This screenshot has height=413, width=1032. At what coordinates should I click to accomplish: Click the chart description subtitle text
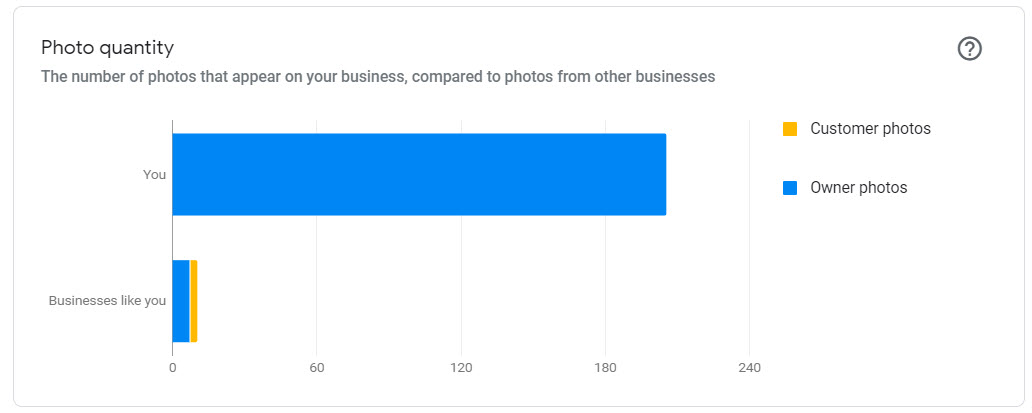pyautogui.click(x=378, y=77)
